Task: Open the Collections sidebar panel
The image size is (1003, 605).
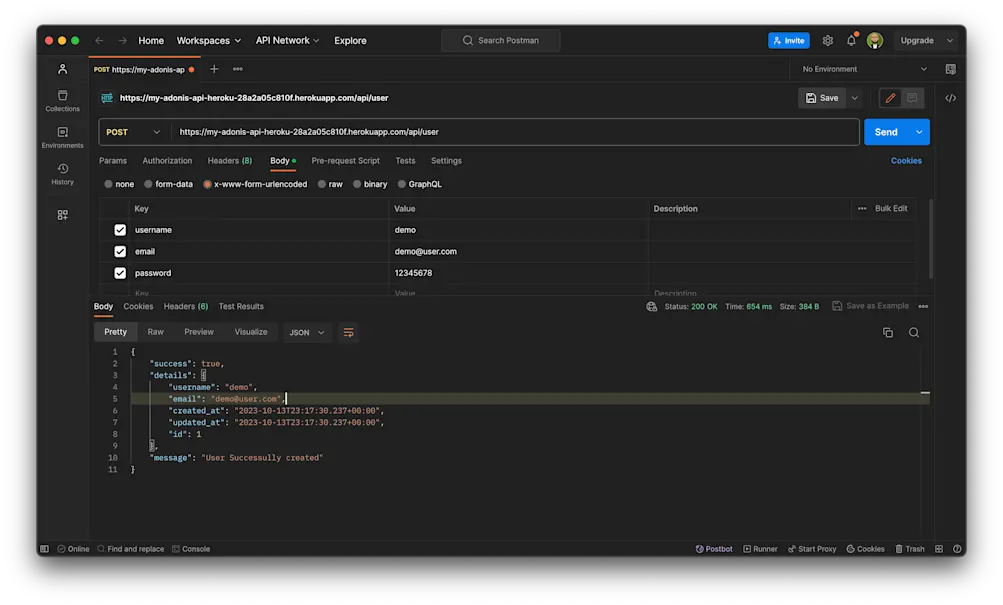Action: (62, 96)
